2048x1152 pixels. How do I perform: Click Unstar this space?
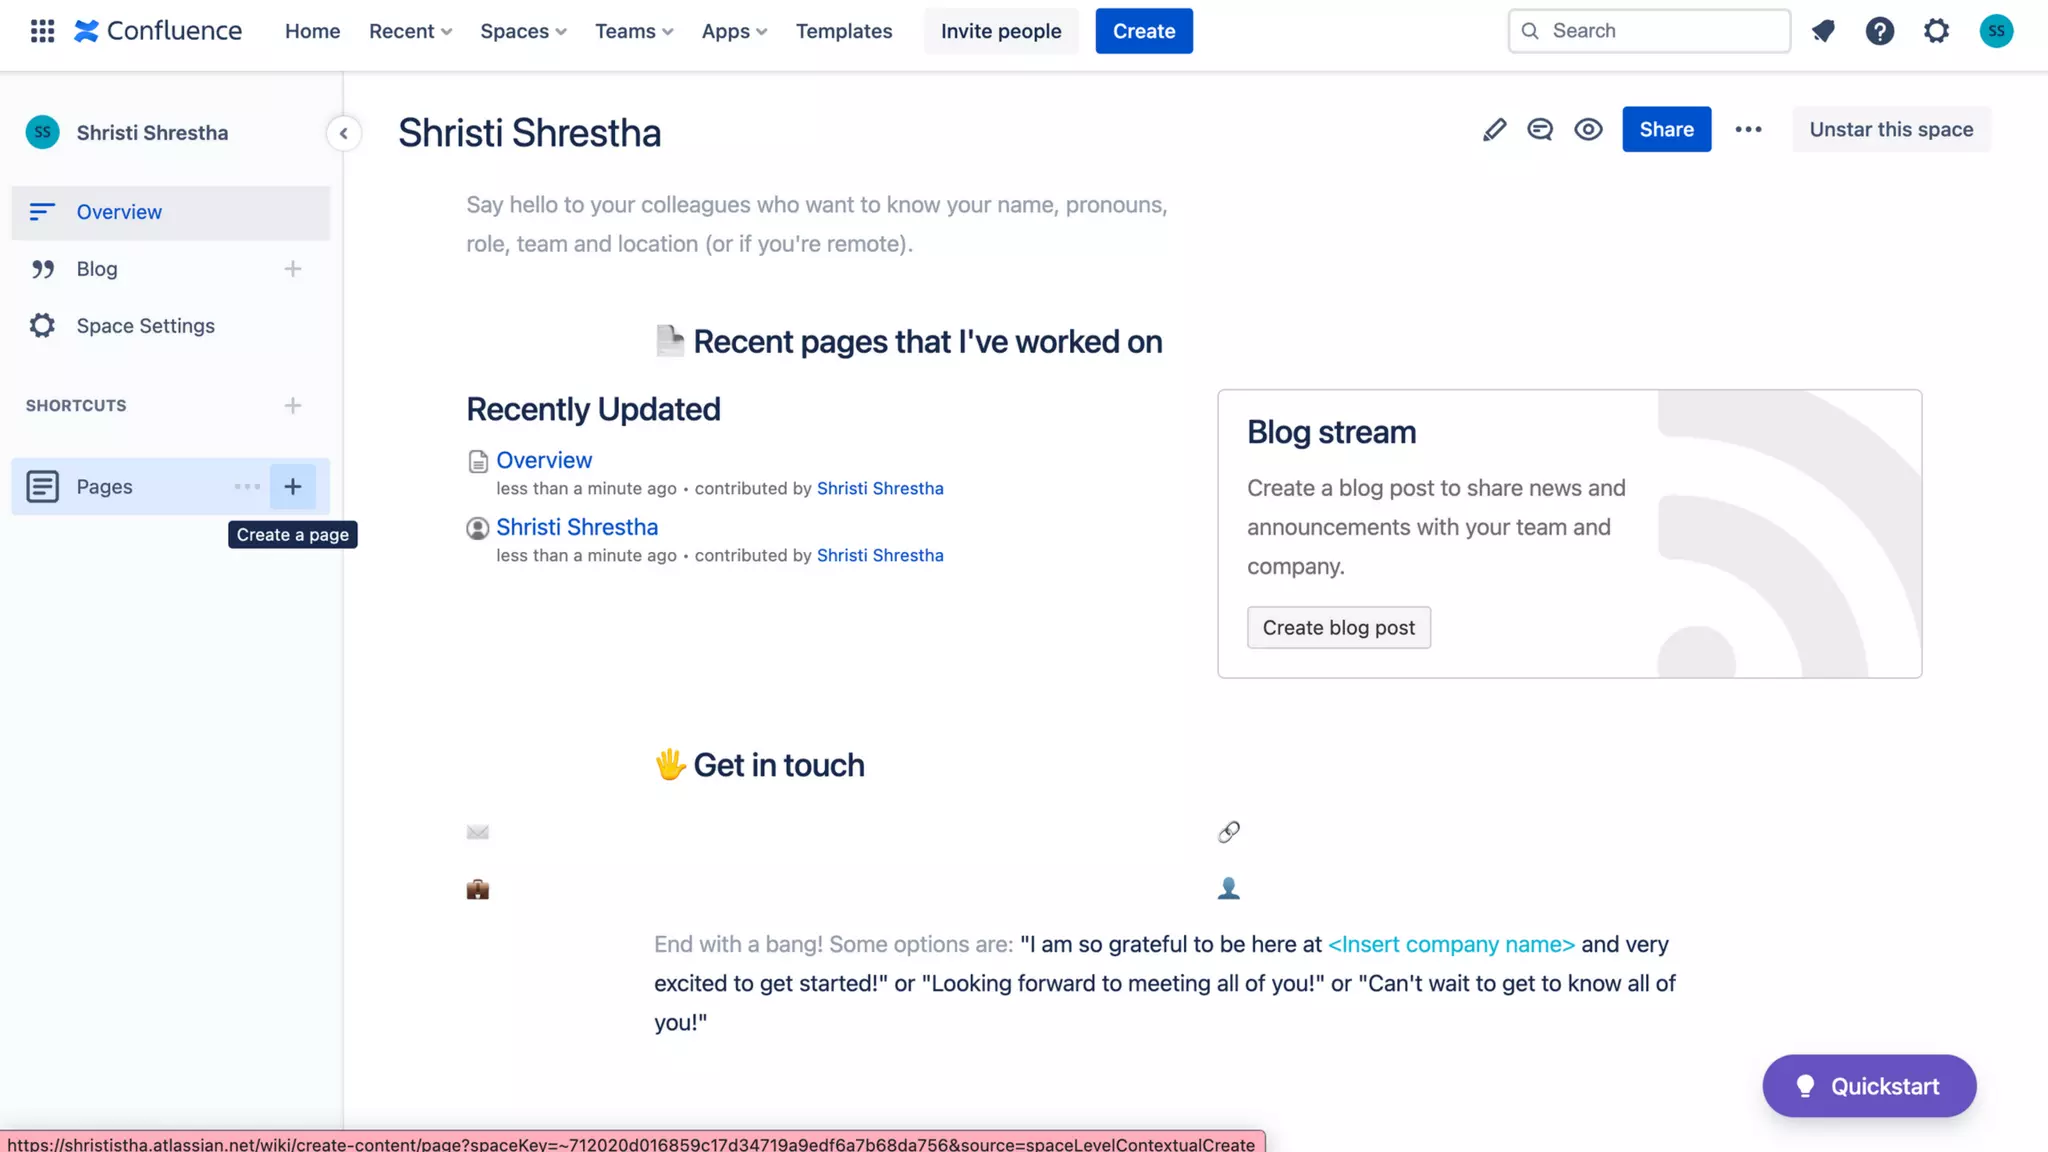click(1890, 130)
